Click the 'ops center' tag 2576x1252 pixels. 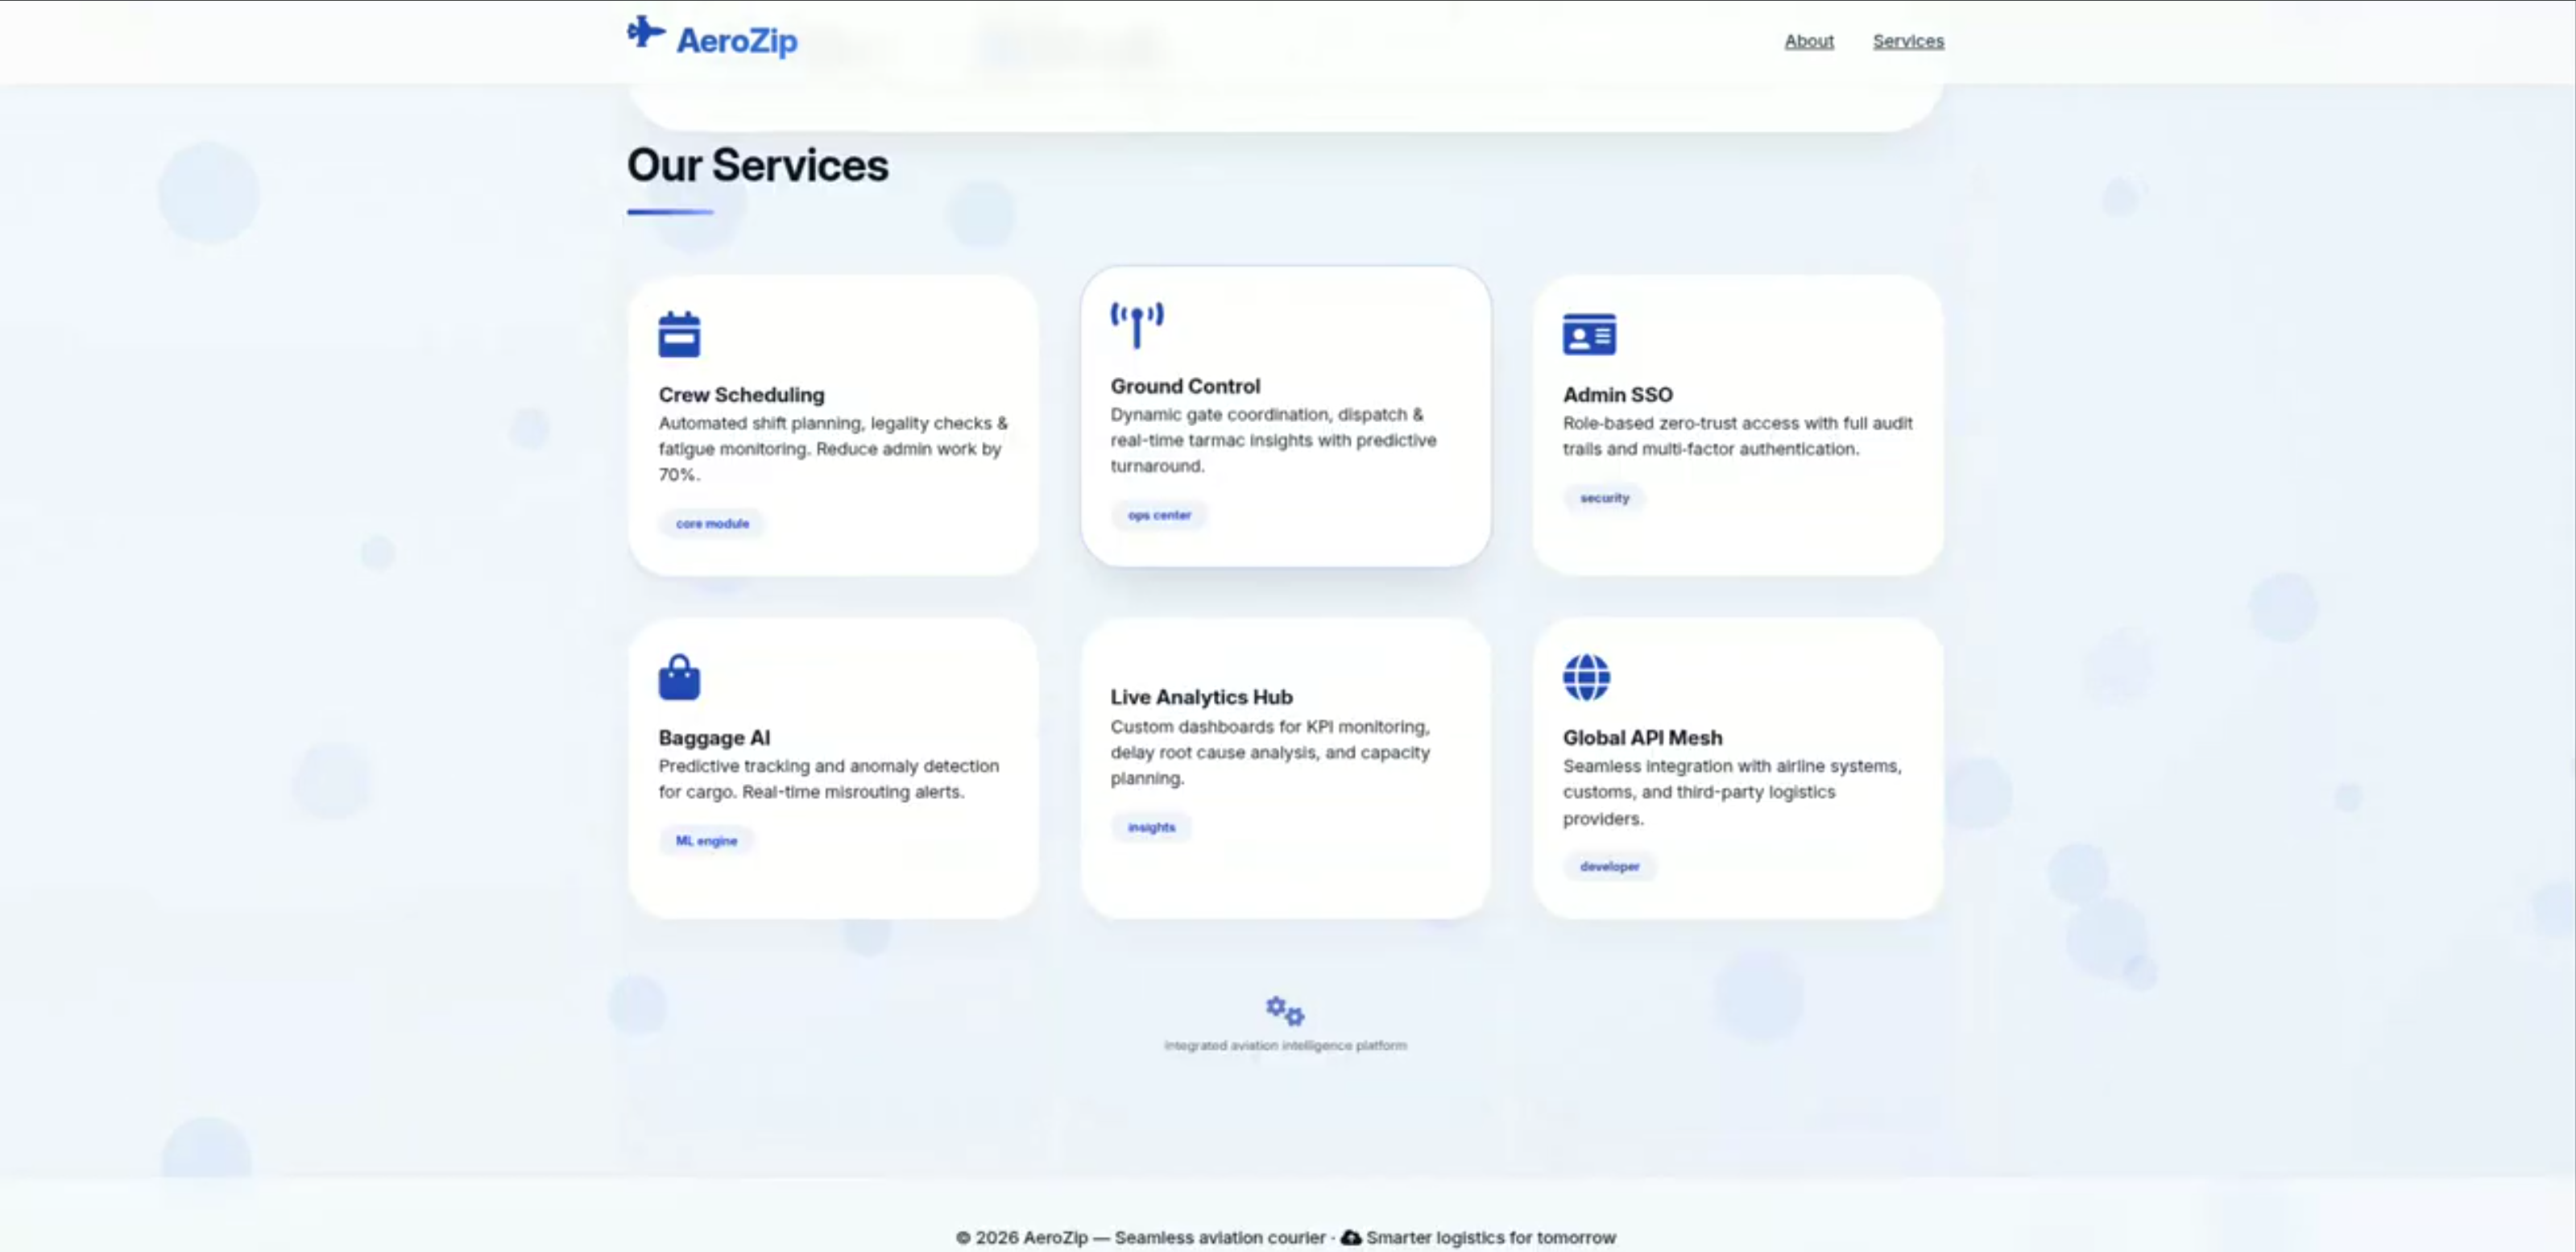(x=1159, y=515)
